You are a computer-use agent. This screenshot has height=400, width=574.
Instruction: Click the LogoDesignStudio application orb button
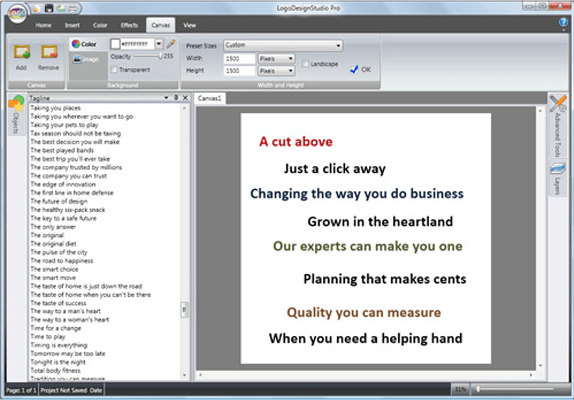tap(17, 14)
